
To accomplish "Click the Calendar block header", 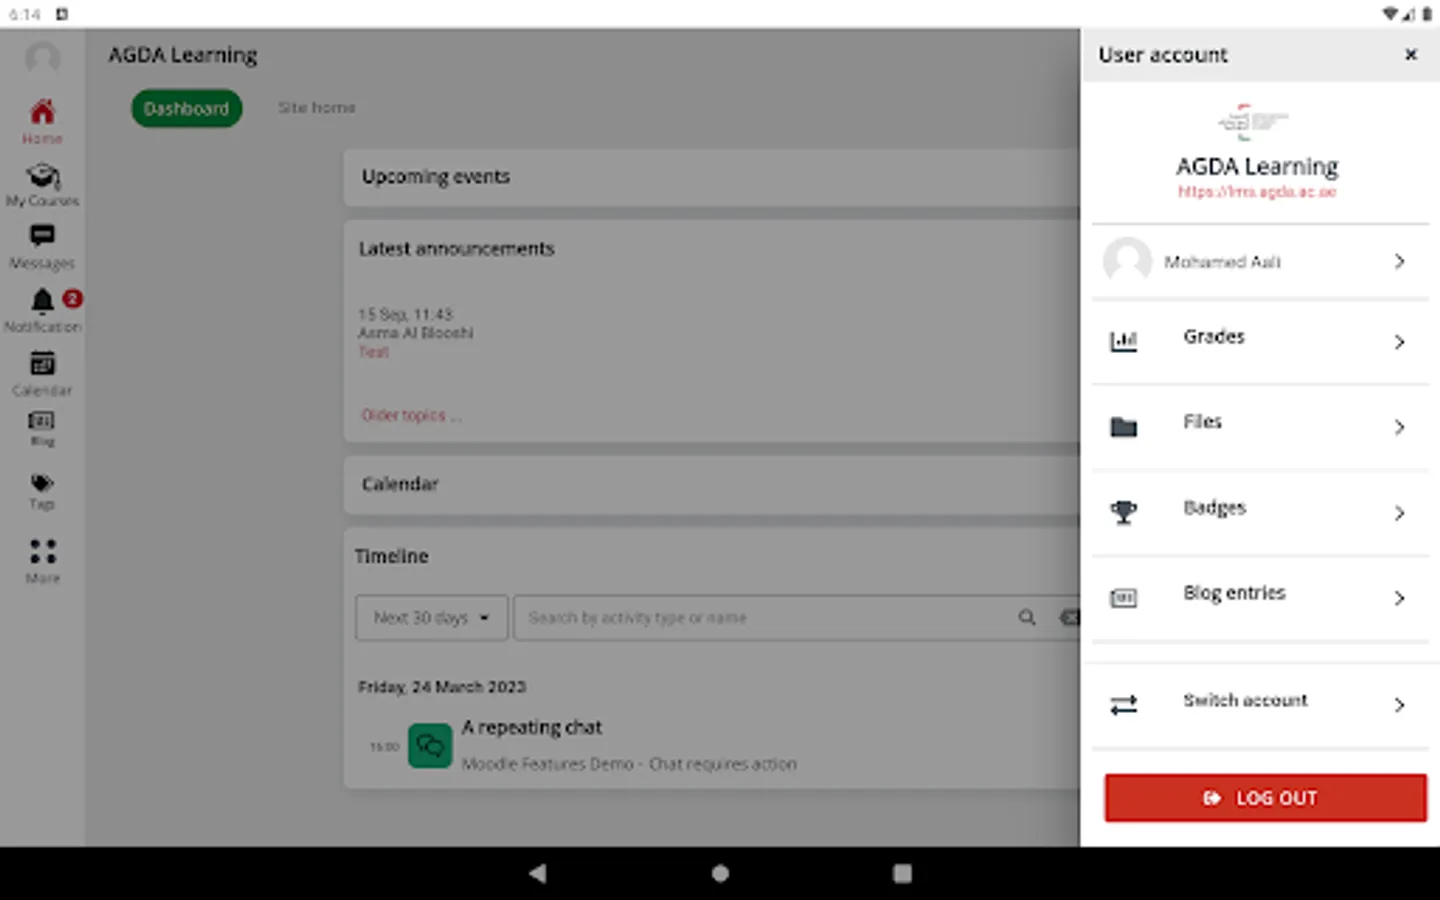I will click(x=712, y=484).
